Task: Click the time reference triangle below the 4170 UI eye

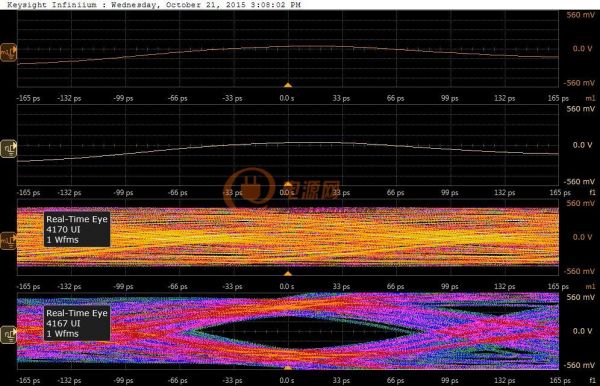Action: coord(288,274)
